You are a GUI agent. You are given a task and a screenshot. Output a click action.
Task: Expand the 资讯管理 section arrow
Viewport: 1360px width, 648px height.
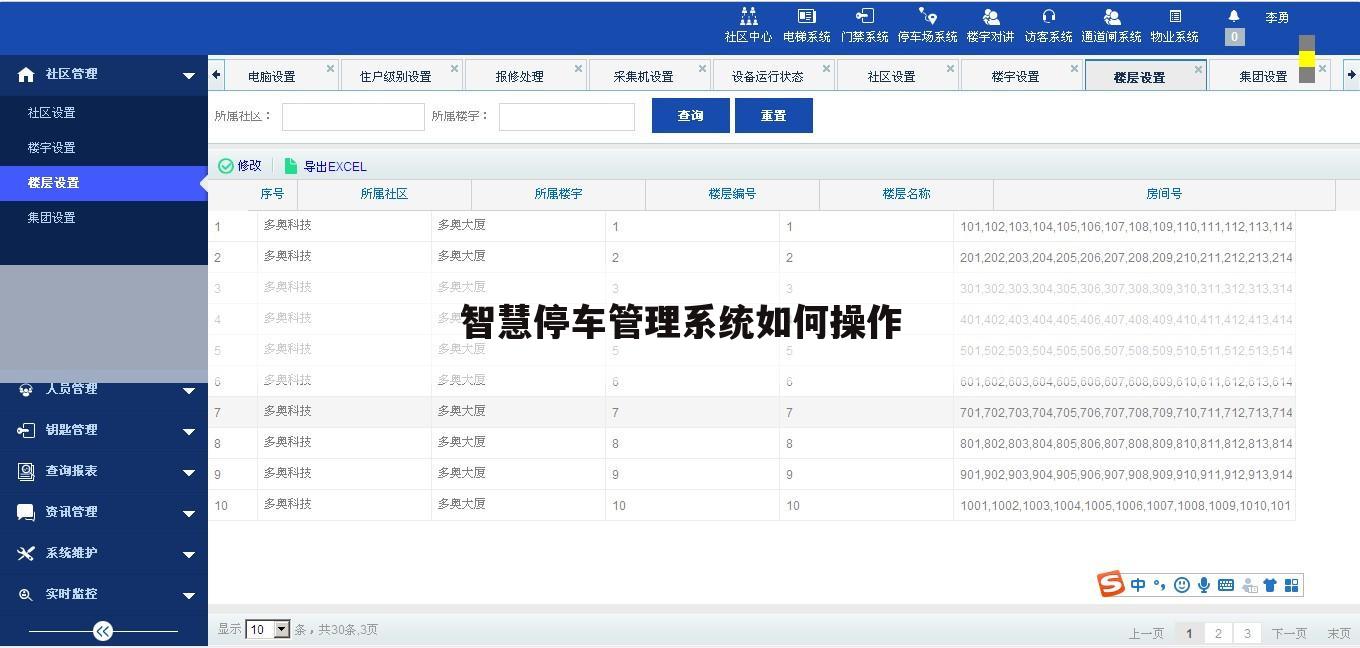[188, 513]
